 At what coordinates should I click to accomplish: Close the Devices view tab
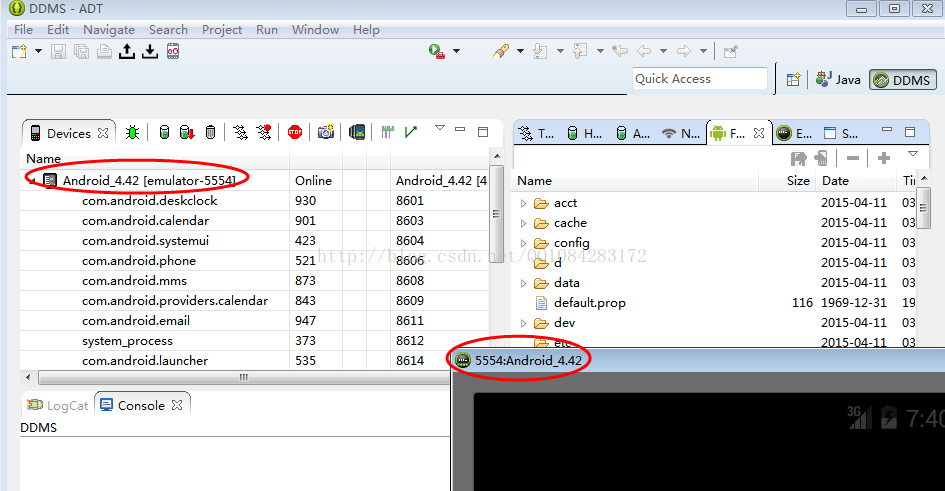[x=103, y=133]
